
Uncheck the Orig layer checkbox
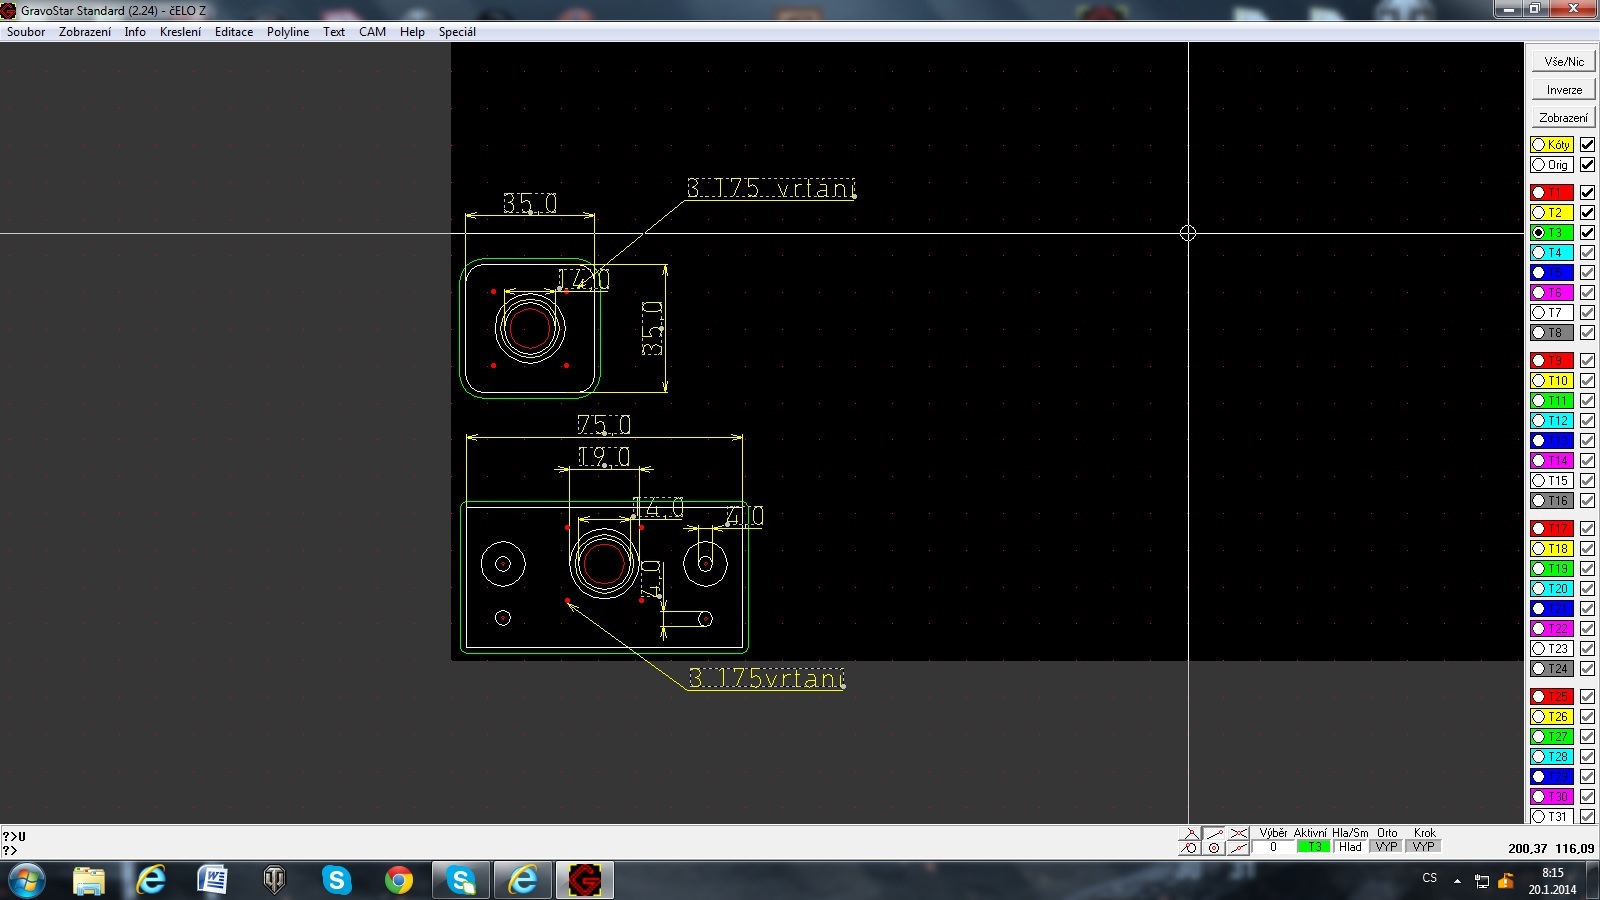[1587, 165]
